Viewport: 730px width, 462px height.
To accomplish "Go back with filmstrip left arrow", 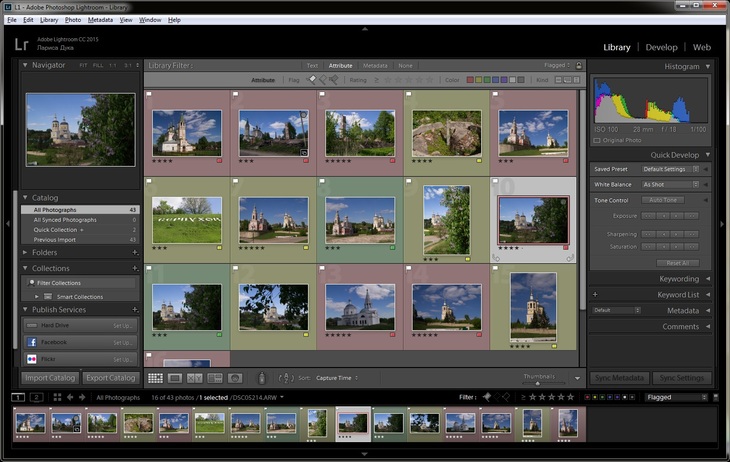I will pyautogui.click(x=70, y=397).
